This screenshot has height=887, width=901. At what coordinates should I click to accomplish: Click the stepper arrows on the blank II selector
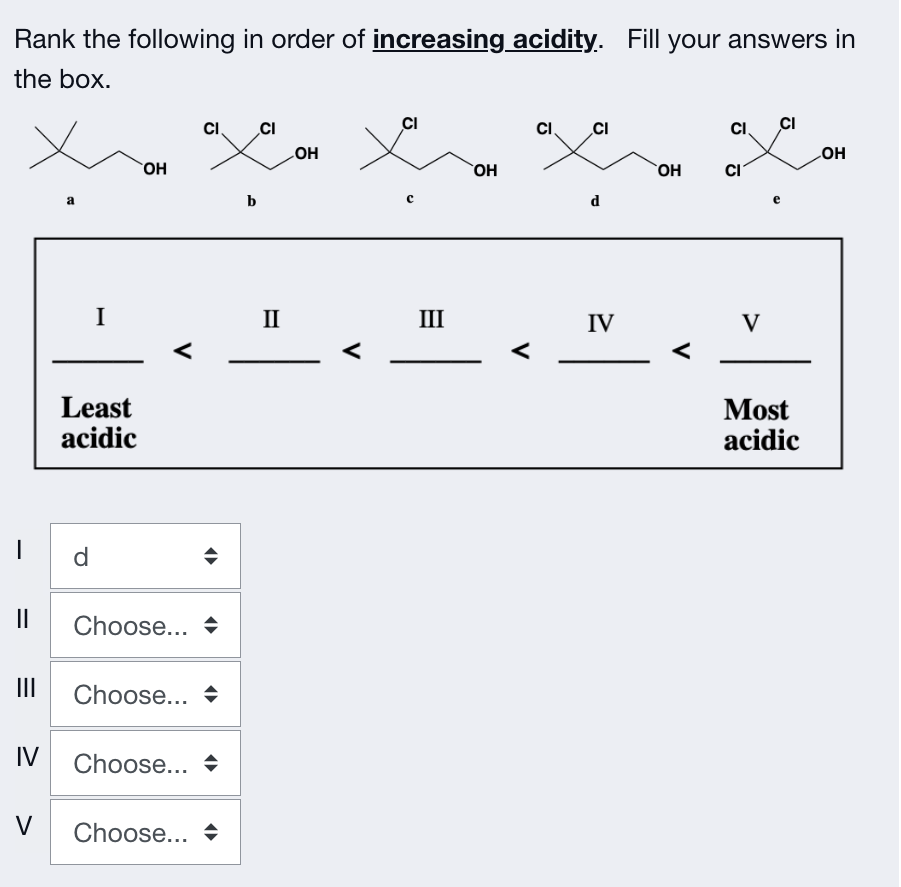pyautogui.click(x=211, y=625)
